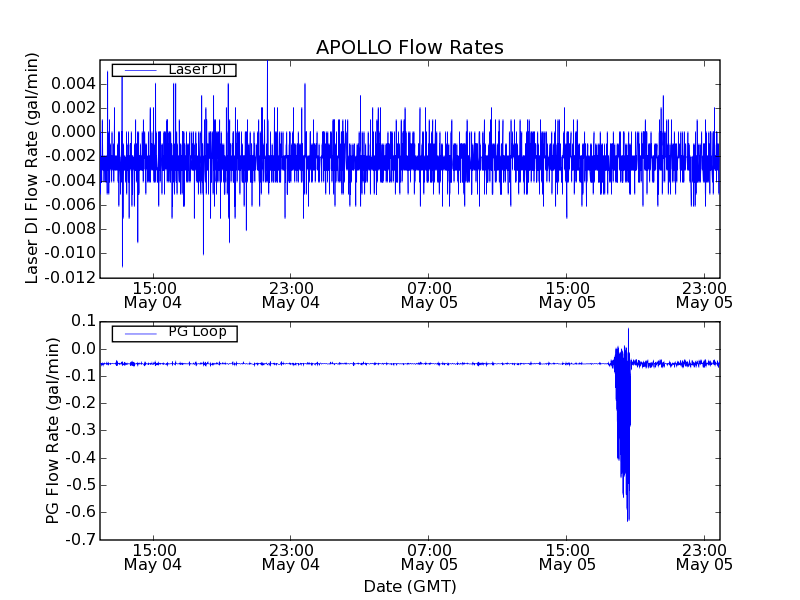Click the -0.7 y-axis tick on bottom plot
Screen dimensions: 800x600
pyautogui.click(x=80, y=540)
